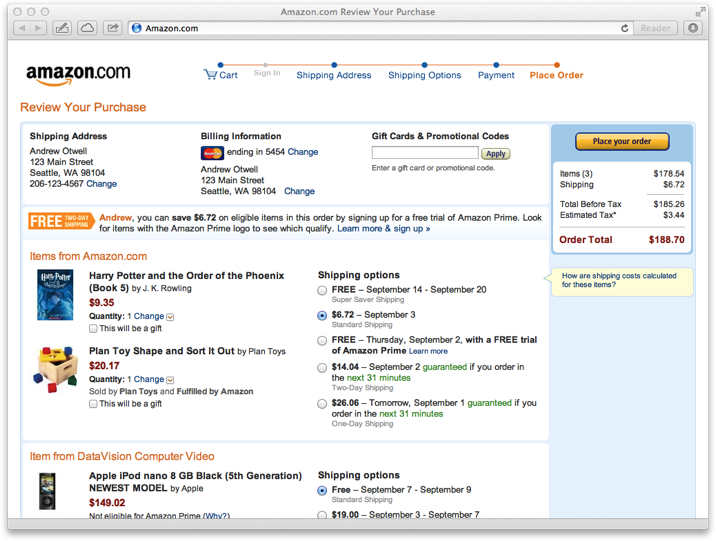
Task: Open the notes pencil toolbar icon
Action: (62, 28)
